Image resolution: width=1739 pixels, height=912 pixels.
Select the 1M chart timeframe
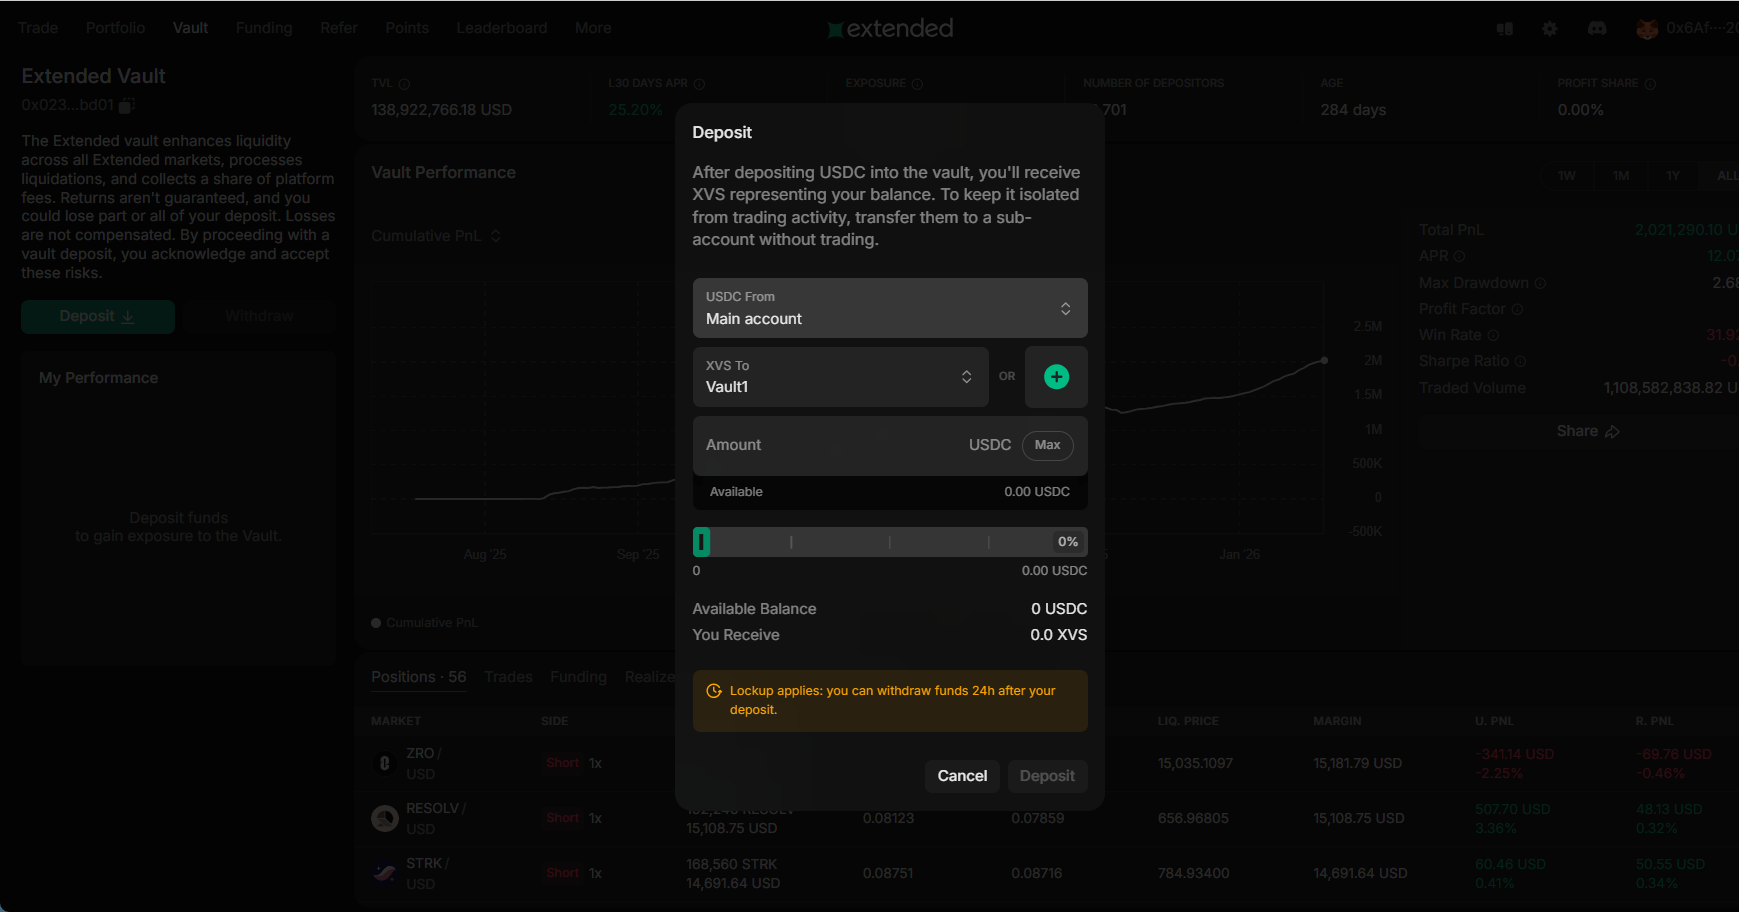[1620, 176]
